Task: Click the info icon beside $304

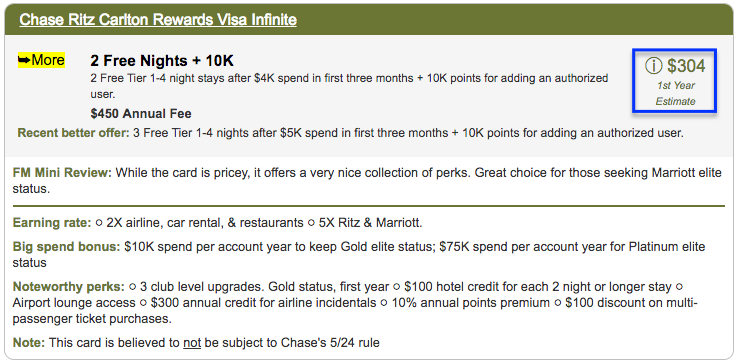Action: (x=653, y=66)
